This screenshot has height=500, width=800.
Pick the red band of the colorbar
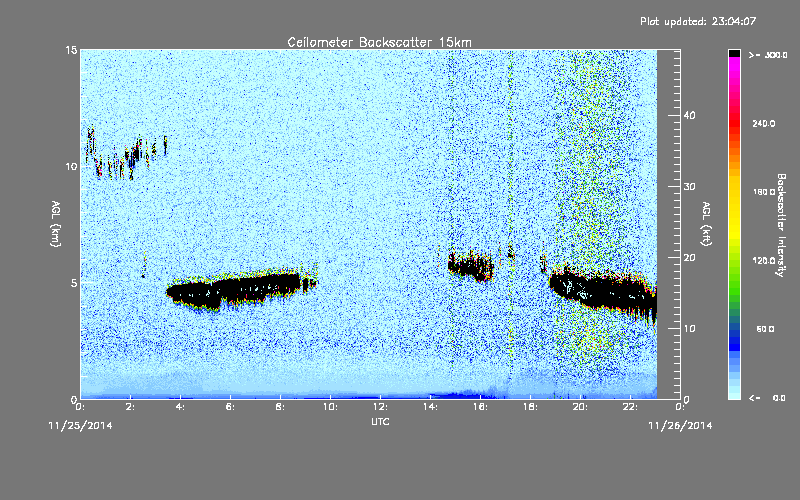[x=734, y=121]
